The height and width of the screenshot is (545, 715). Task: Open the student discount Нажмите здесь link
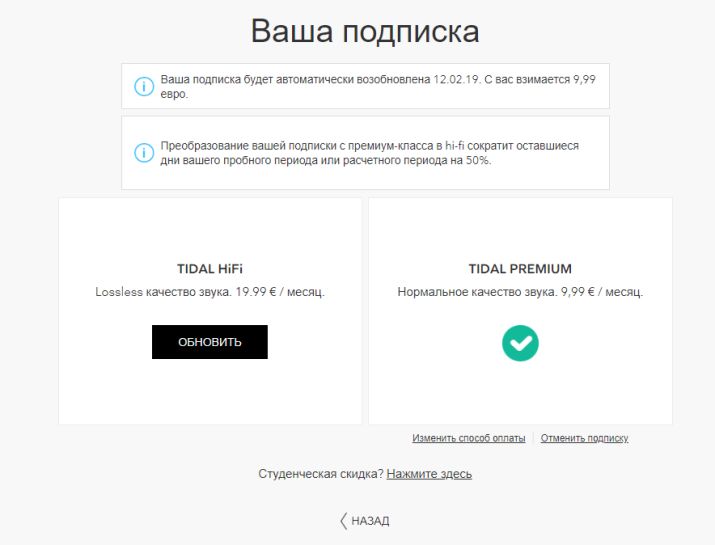point(429,474)
